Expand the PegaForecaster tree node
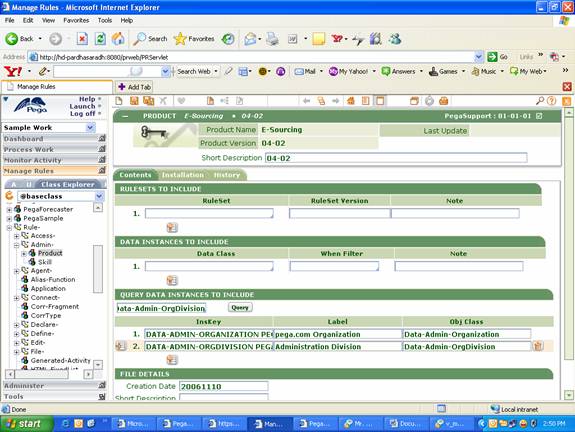 [9, 209]
